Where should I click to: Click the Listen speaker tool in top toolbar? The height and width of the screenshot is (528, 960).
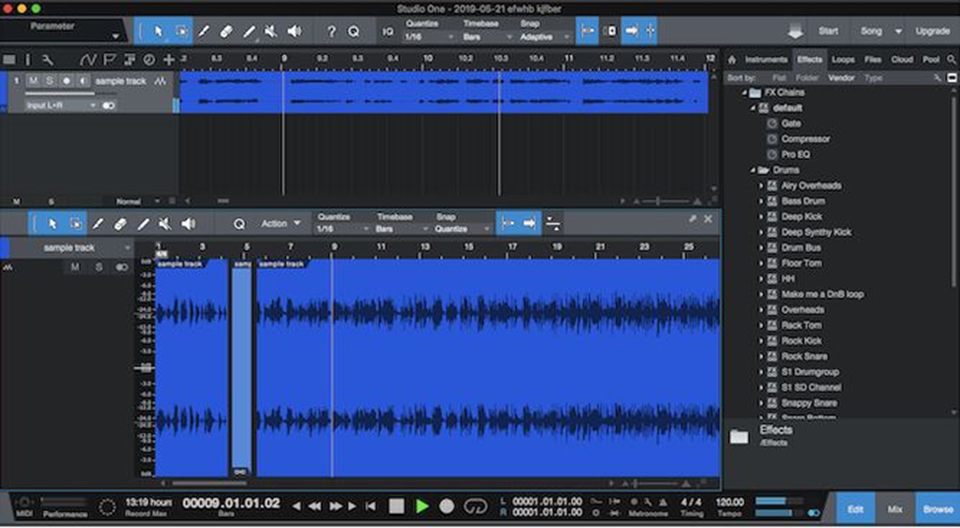pyautogui.click(x=294, y=31)
